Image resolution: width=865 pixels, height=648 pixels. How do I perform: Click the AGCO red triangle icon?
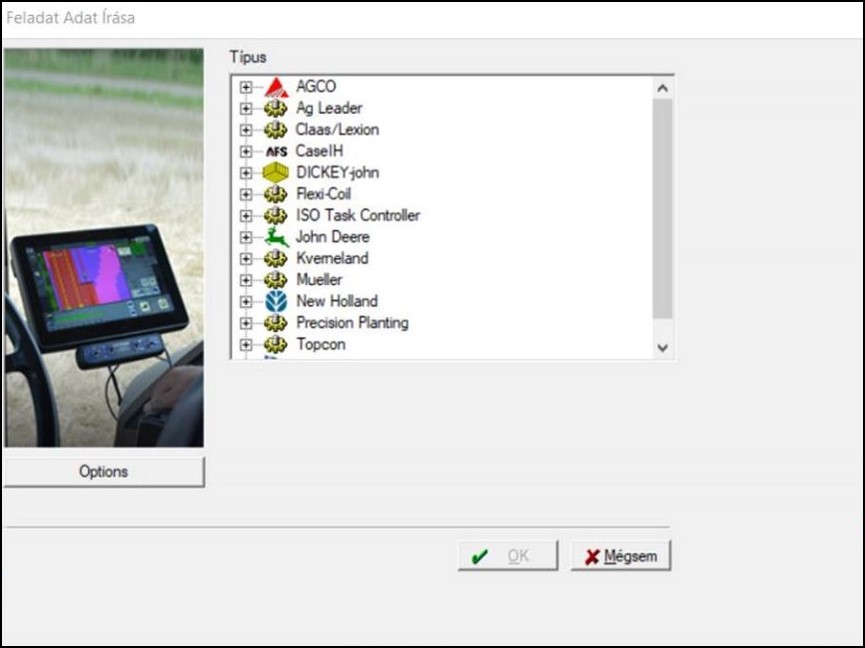point(276,87)
